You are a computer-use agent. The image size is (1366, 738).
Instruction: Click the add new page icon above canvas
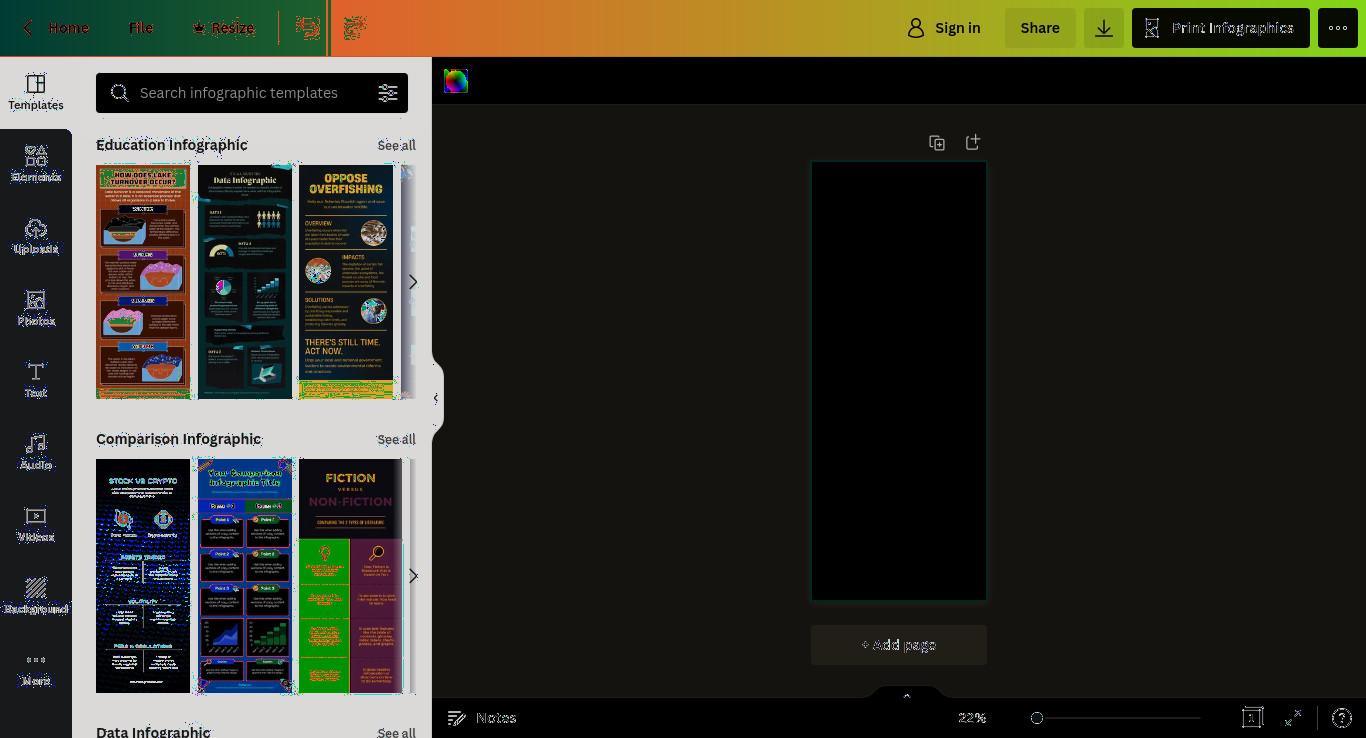pos(973,143)
